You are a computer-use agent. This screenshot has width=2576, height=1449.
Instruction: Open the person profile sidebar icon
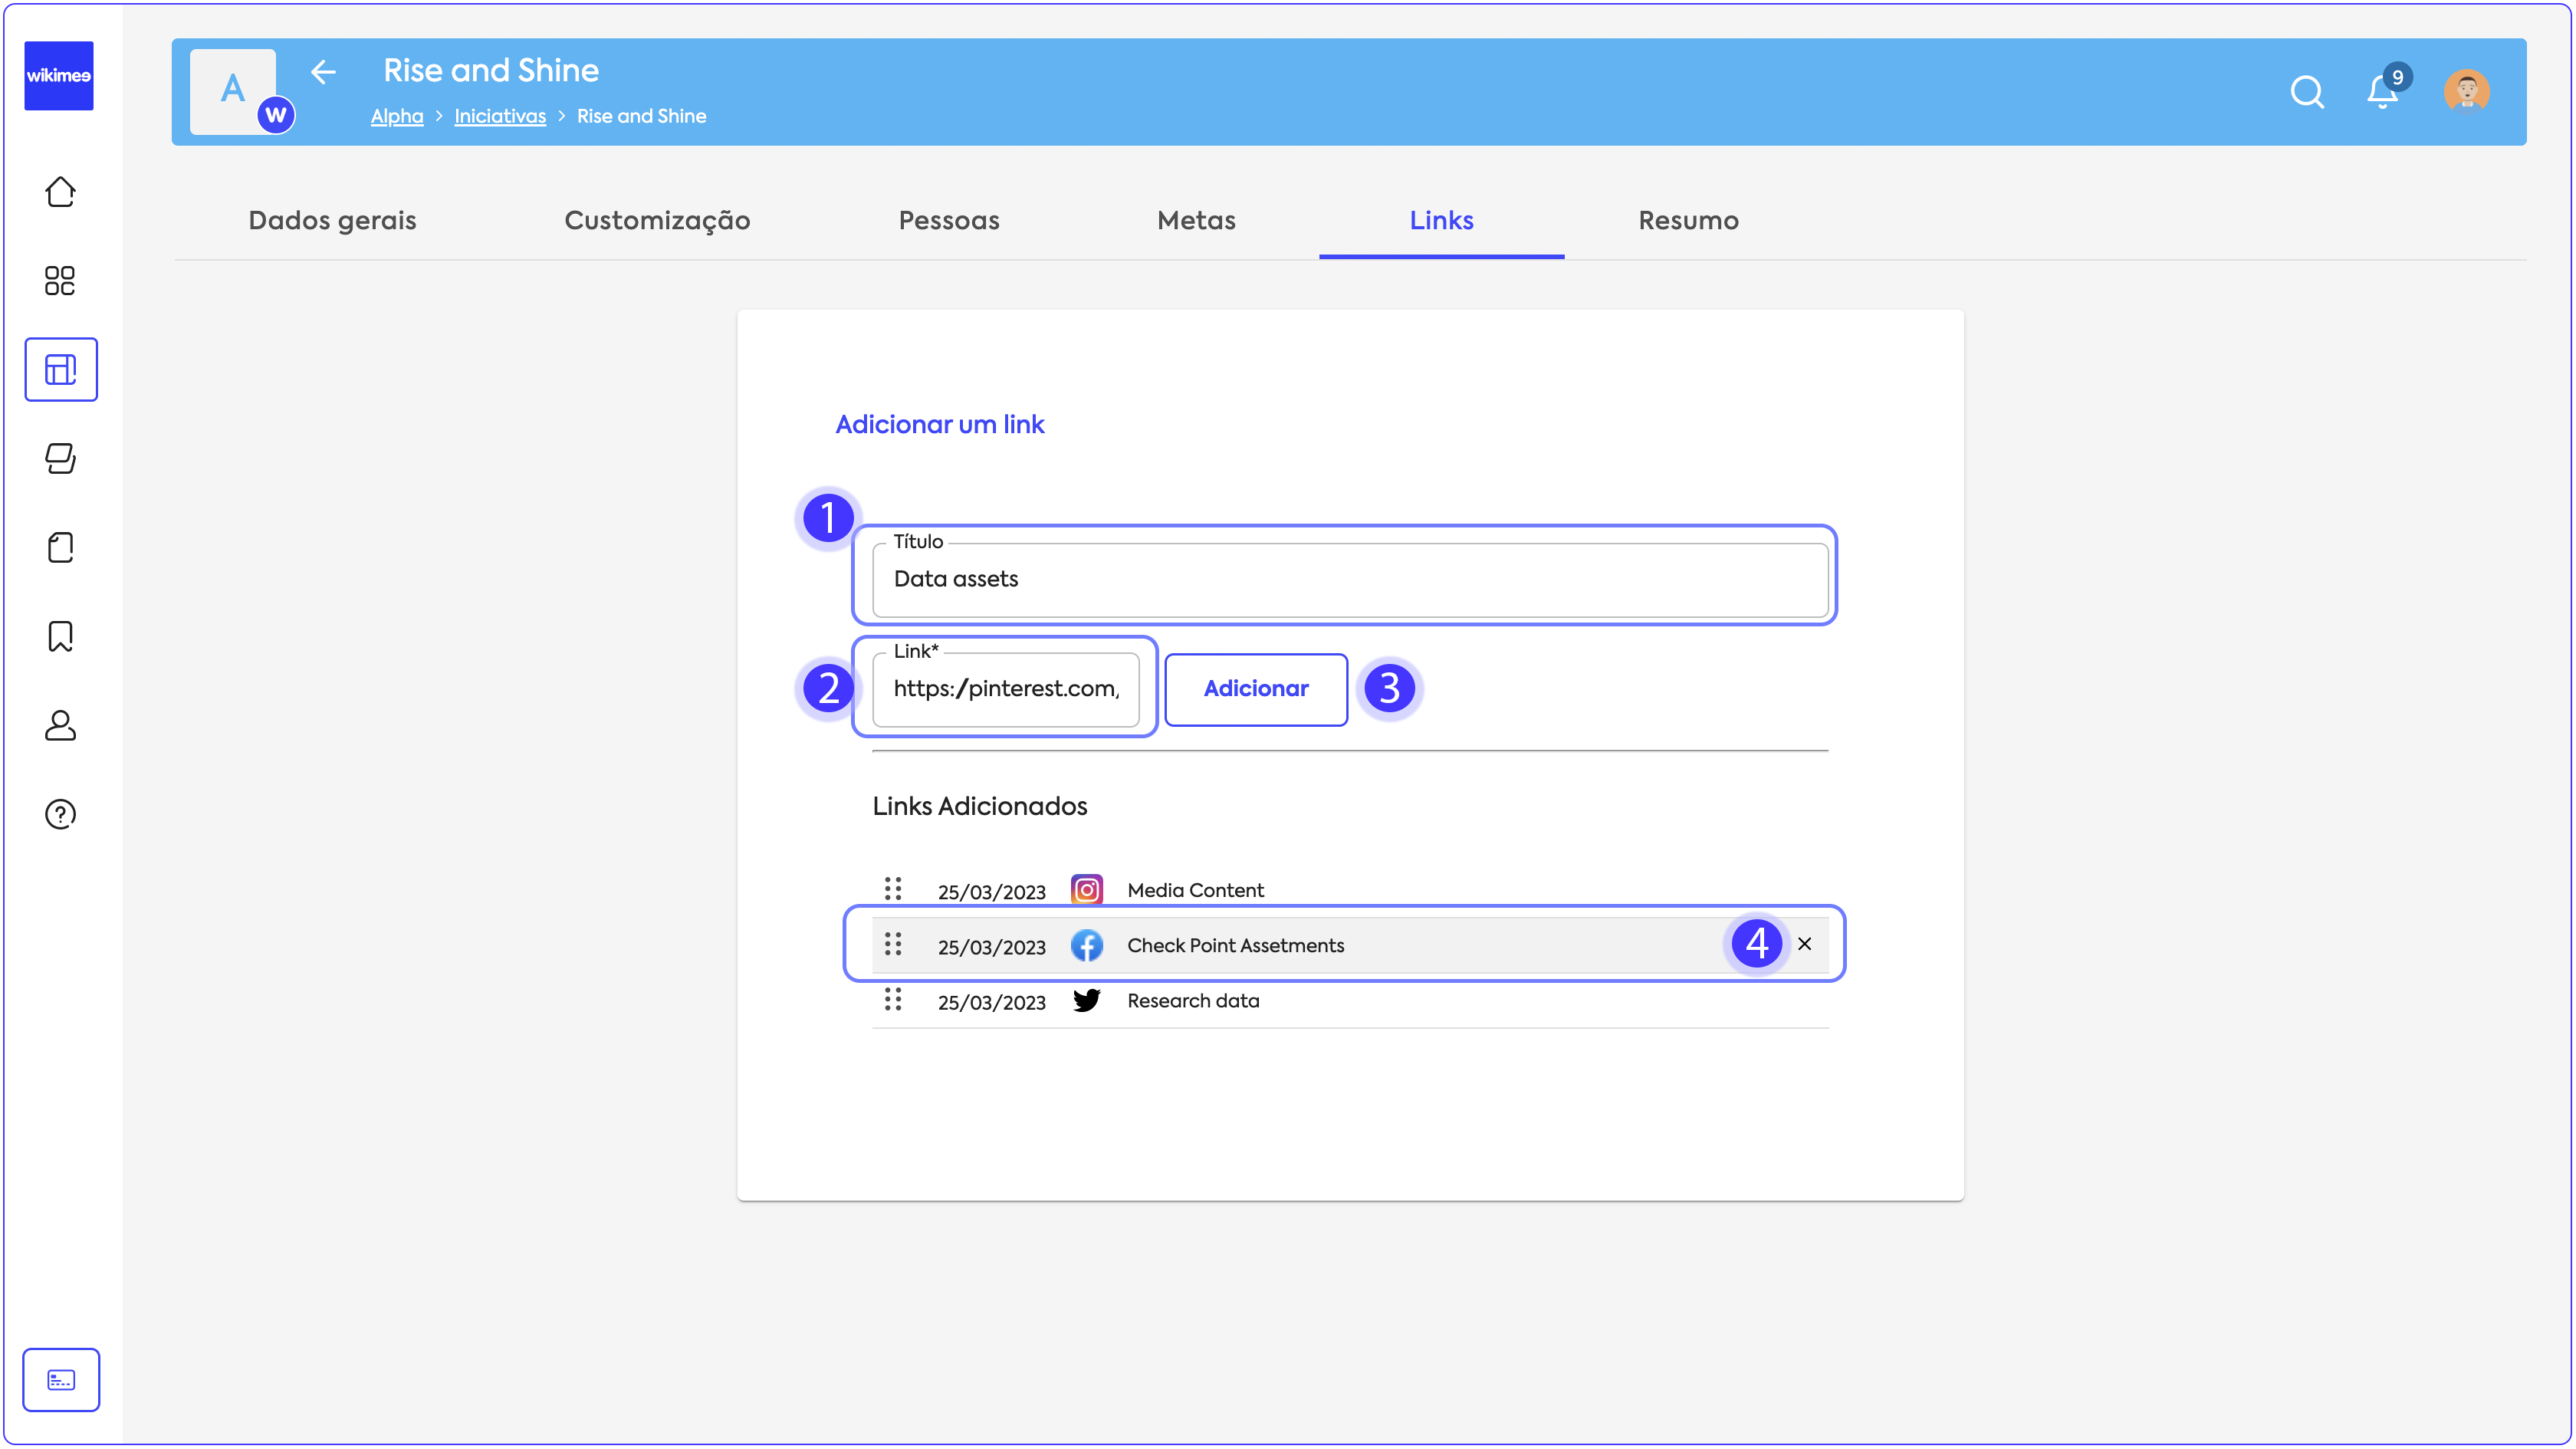click(60, 725)
